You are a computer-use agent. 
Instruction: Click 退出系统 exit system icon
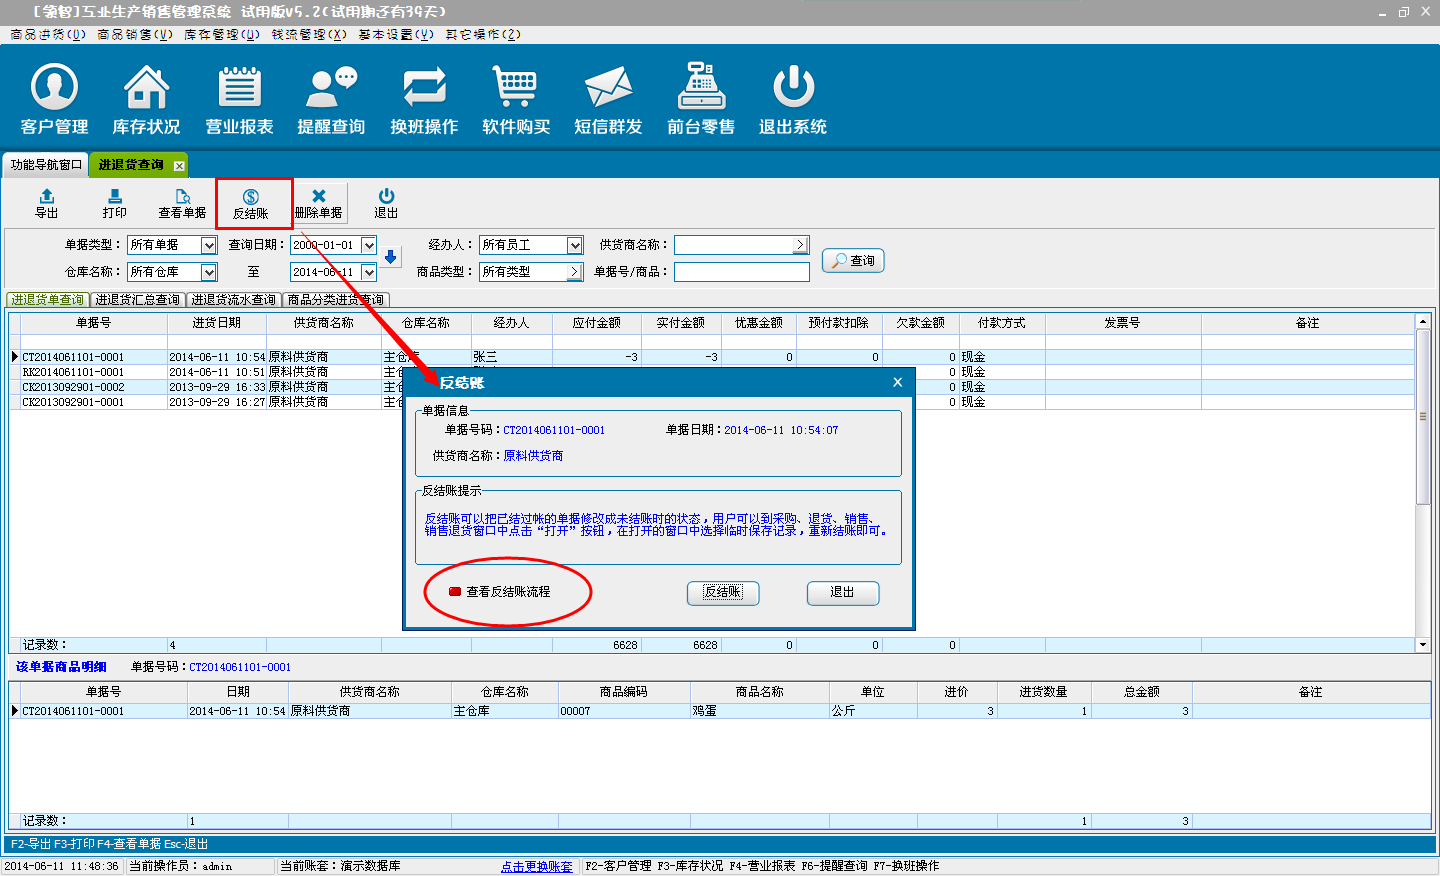pyautogui.click(x=793, y=99)
